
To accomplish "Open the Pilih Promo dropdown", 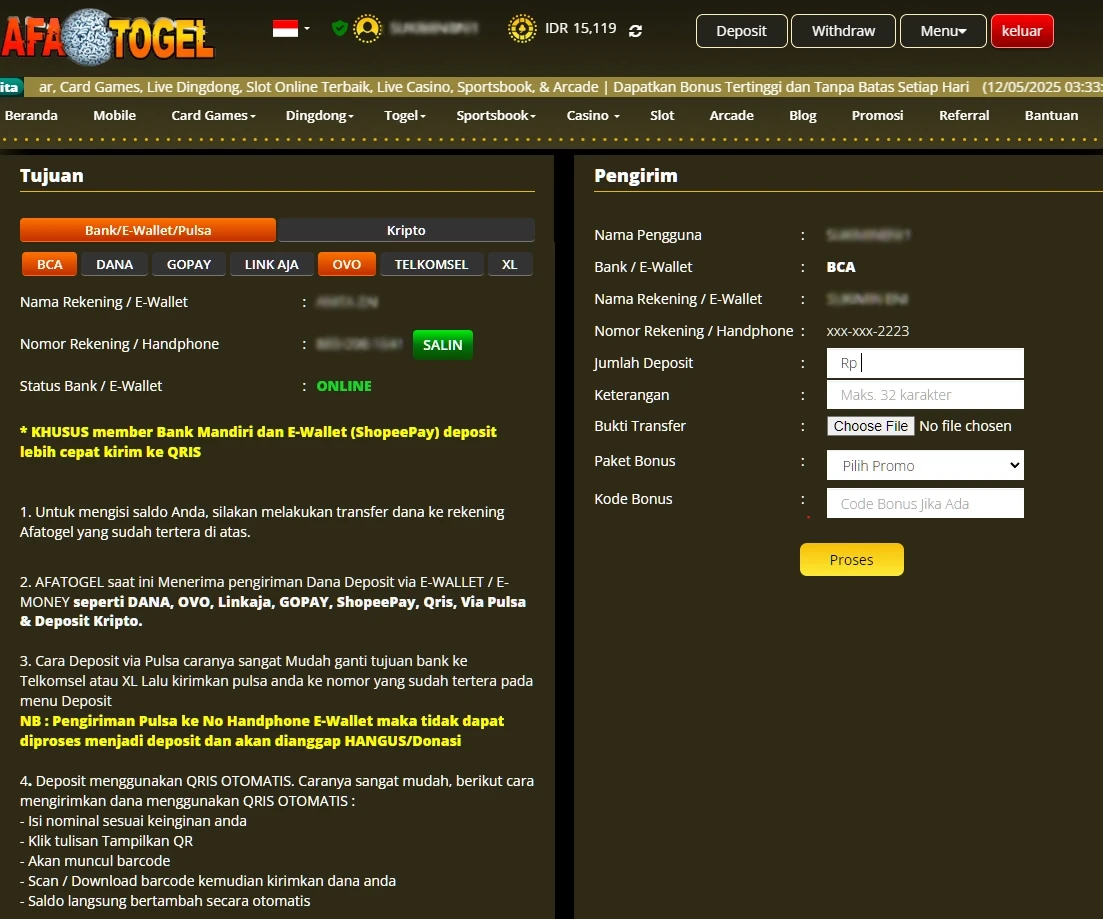I will (925, 466).
